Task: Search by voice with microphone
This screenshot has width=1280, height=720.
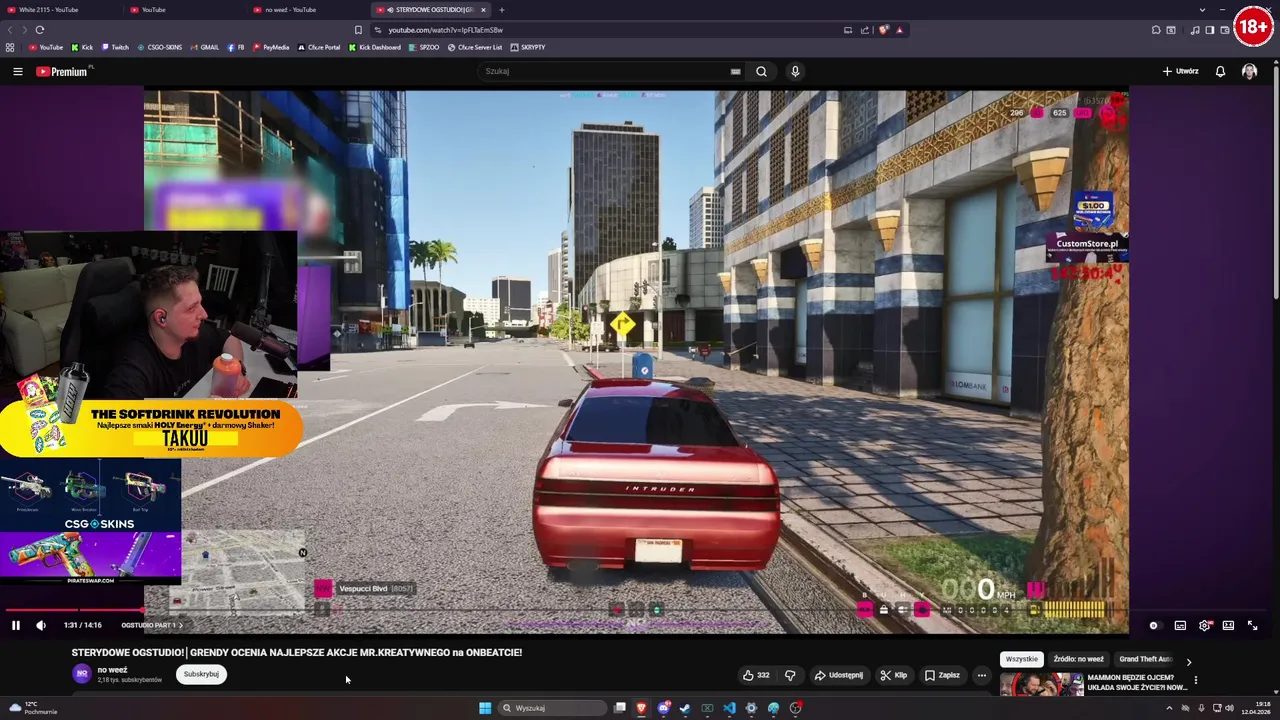Action: 795,71
